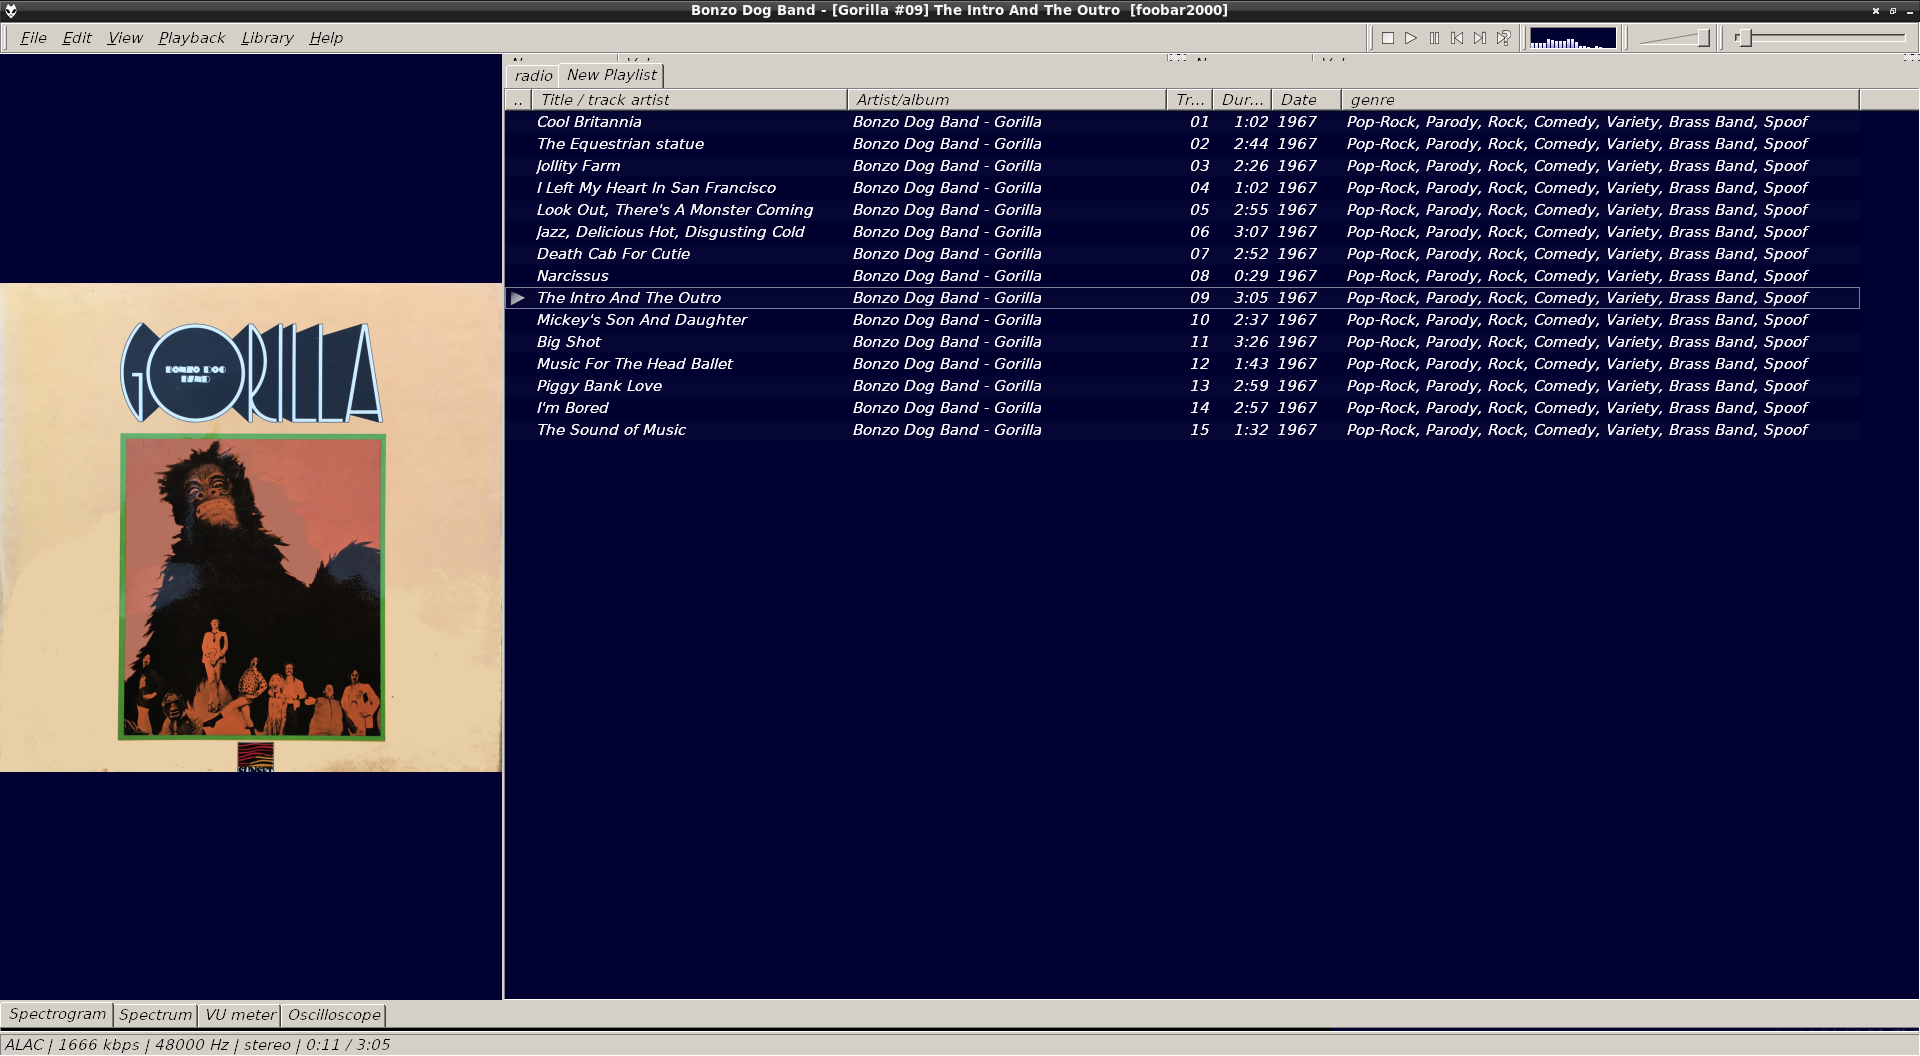Screen dimensions: 1920x1056
Task: Switch to the Oscilloscope tab
Action: point(334,1015)
